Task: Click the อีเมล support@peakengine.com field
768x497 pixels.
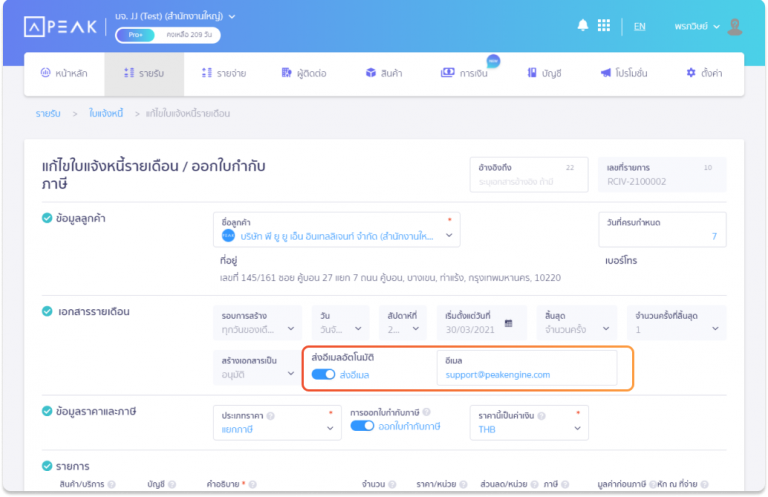Action: [527, 368]
